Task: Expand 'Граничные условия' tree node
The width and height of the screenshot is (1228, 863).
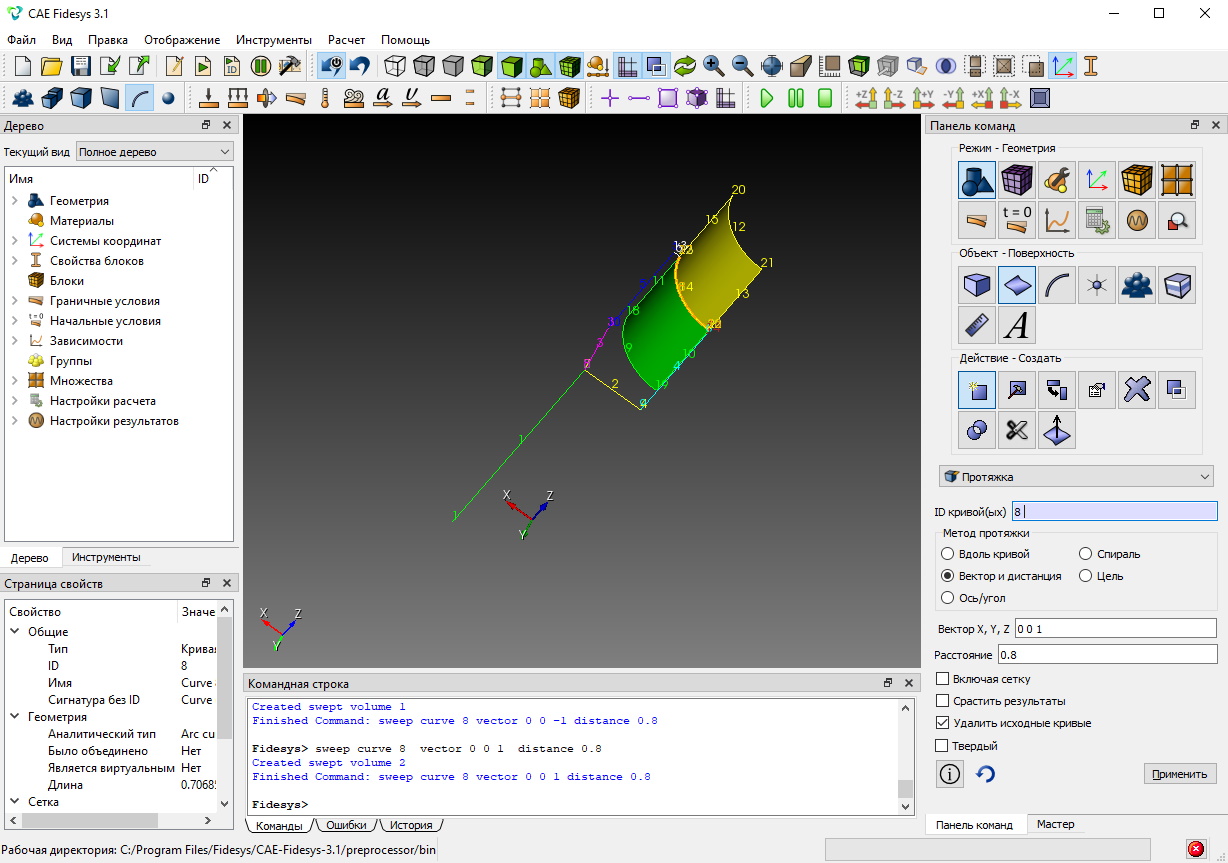Action: (15, 301)
